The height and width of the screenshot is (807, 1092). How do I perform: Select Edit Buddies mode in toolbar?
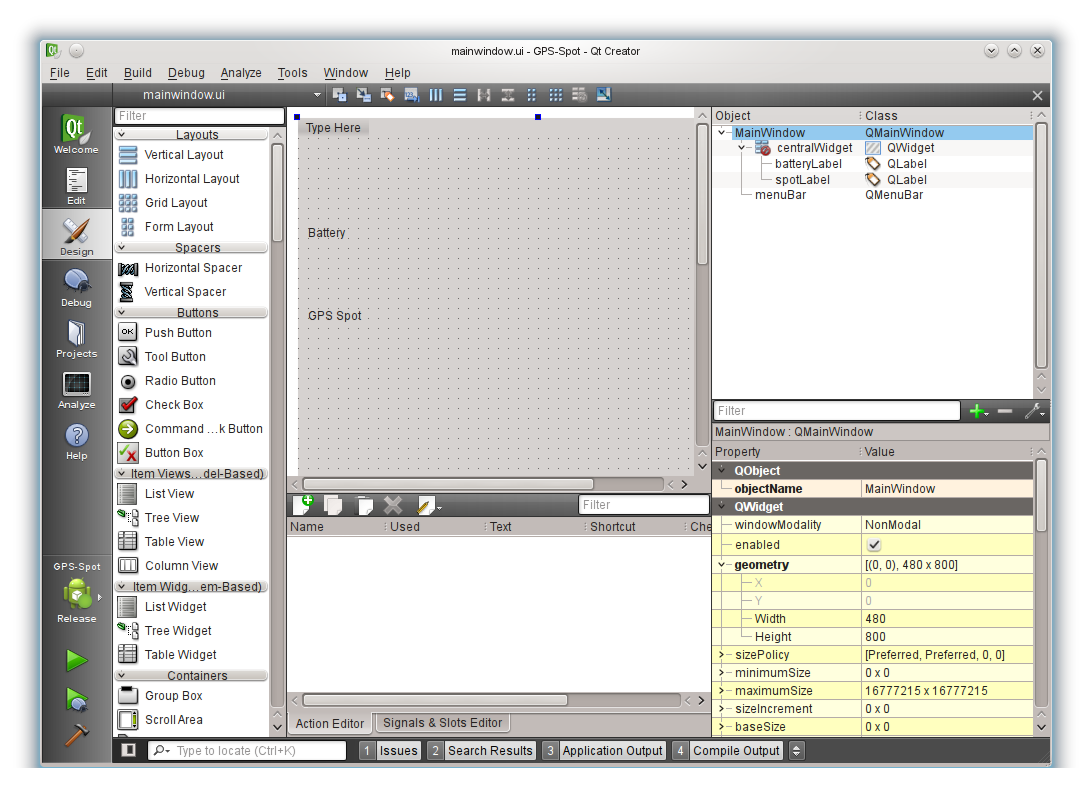click(387, 95)
